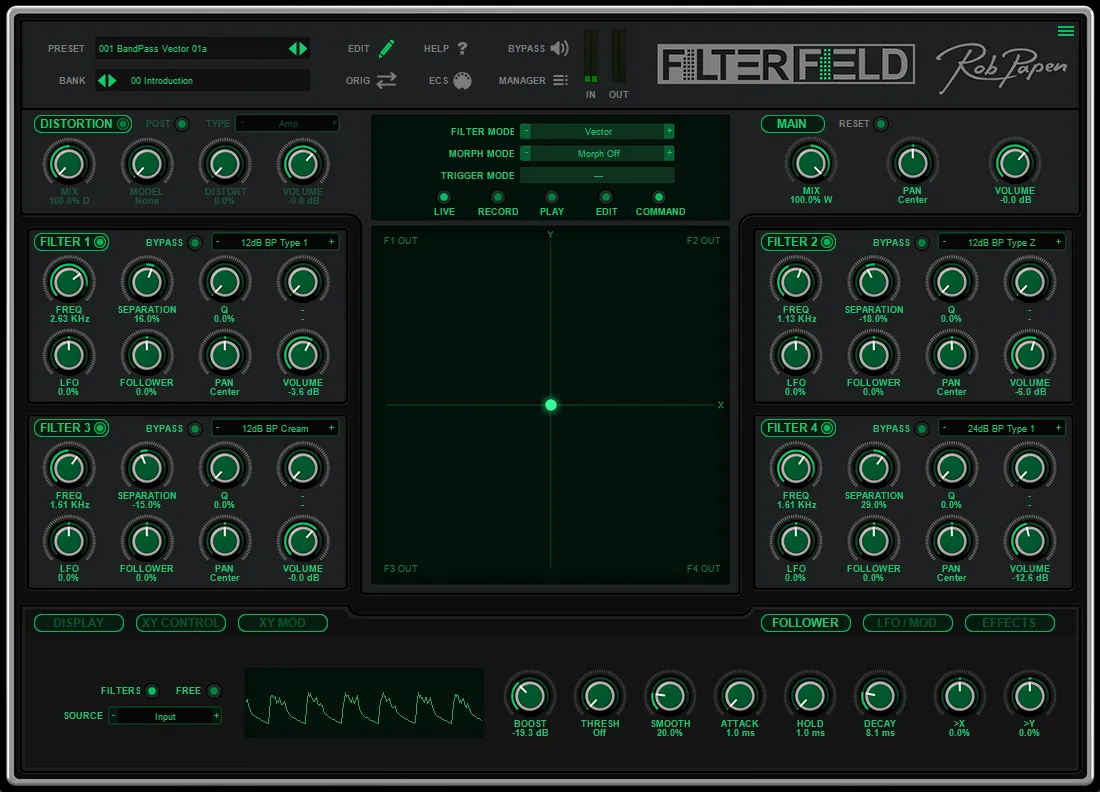1100x792 pixels.
Task: Switch to the LFO / Mod tab
Action: [907, 623]
